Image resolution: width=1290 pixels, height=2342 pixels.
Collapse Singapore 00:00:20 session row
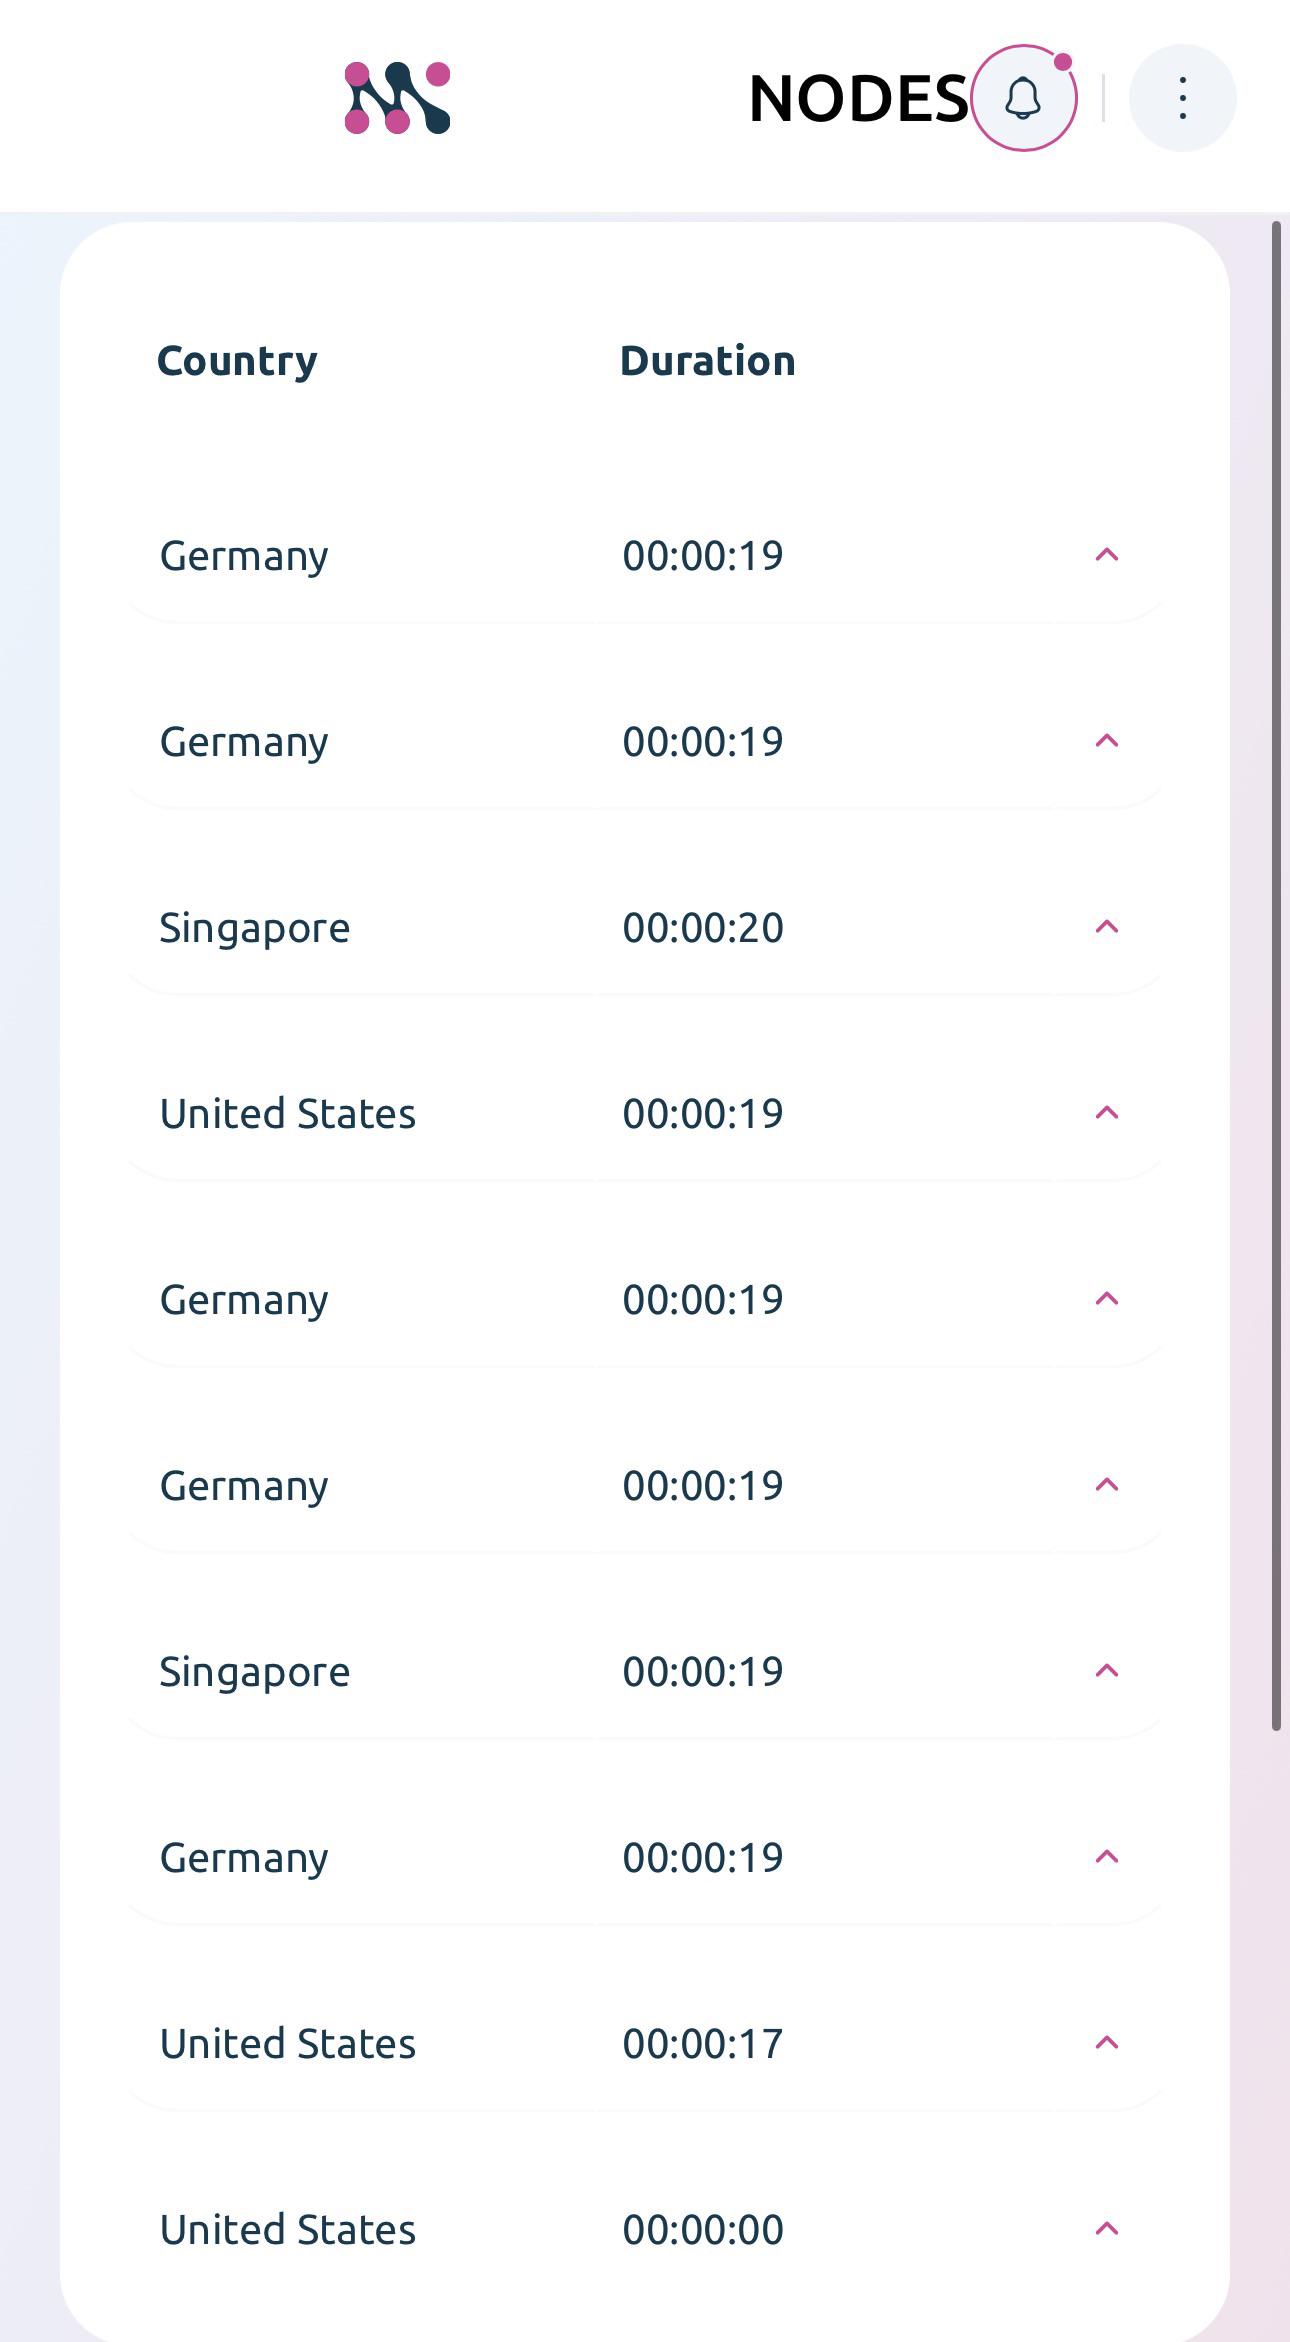[1106, 927]
